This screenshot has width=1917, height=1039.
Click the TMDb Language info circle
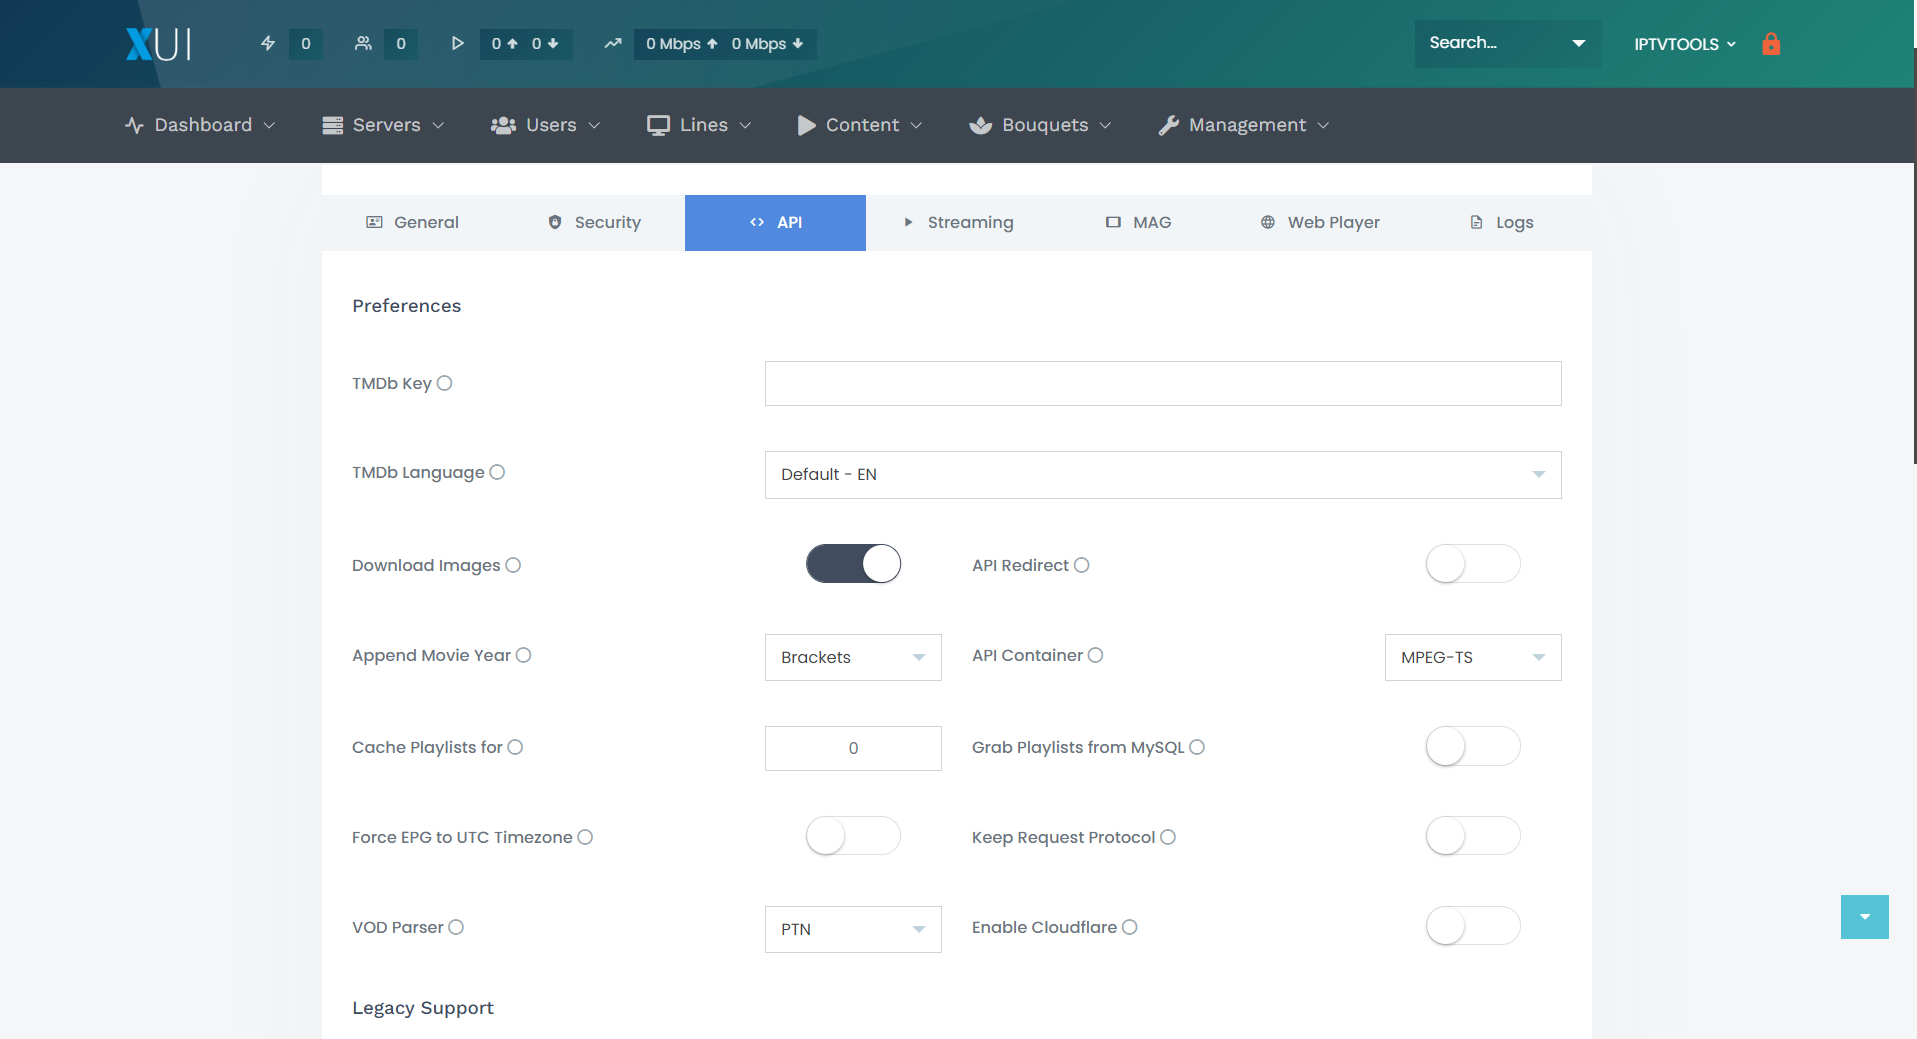pyautogui.click(x=497, y=472)
